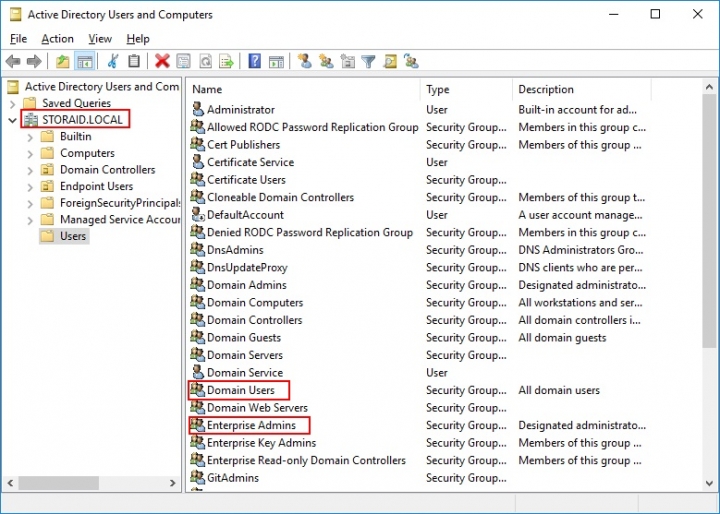Expand the Domain Controllers OU
Image resolution: width=720 pixels, height=514 pixels.
[30, 170]
